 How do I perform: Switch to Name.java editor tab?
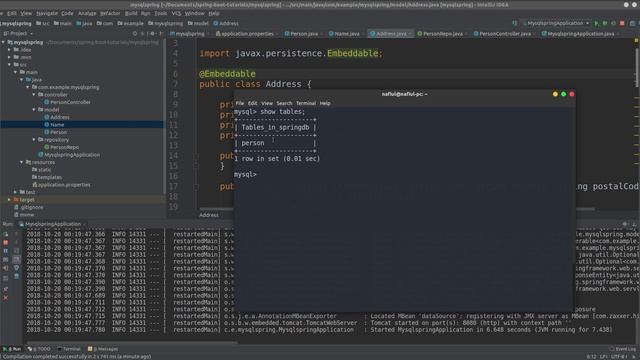pos(344,34)
